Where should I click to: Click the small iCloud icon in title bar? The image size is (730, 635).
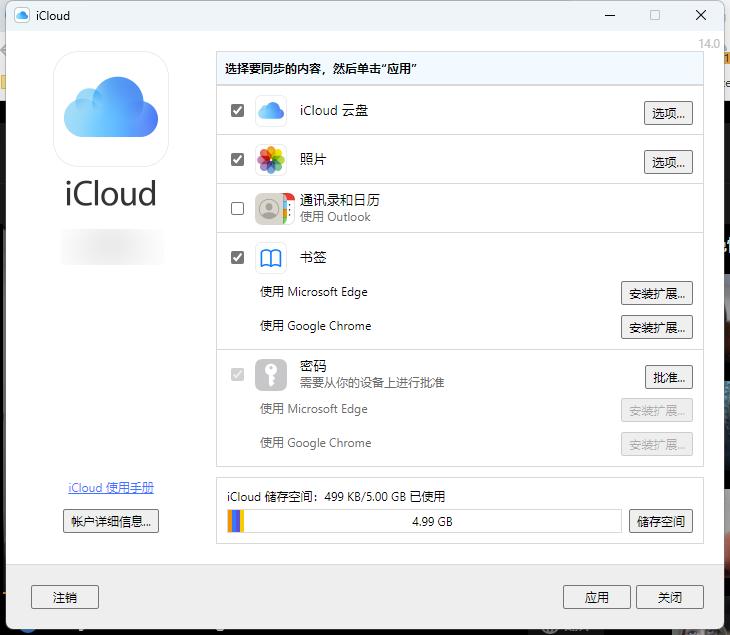tap(22, 15)
